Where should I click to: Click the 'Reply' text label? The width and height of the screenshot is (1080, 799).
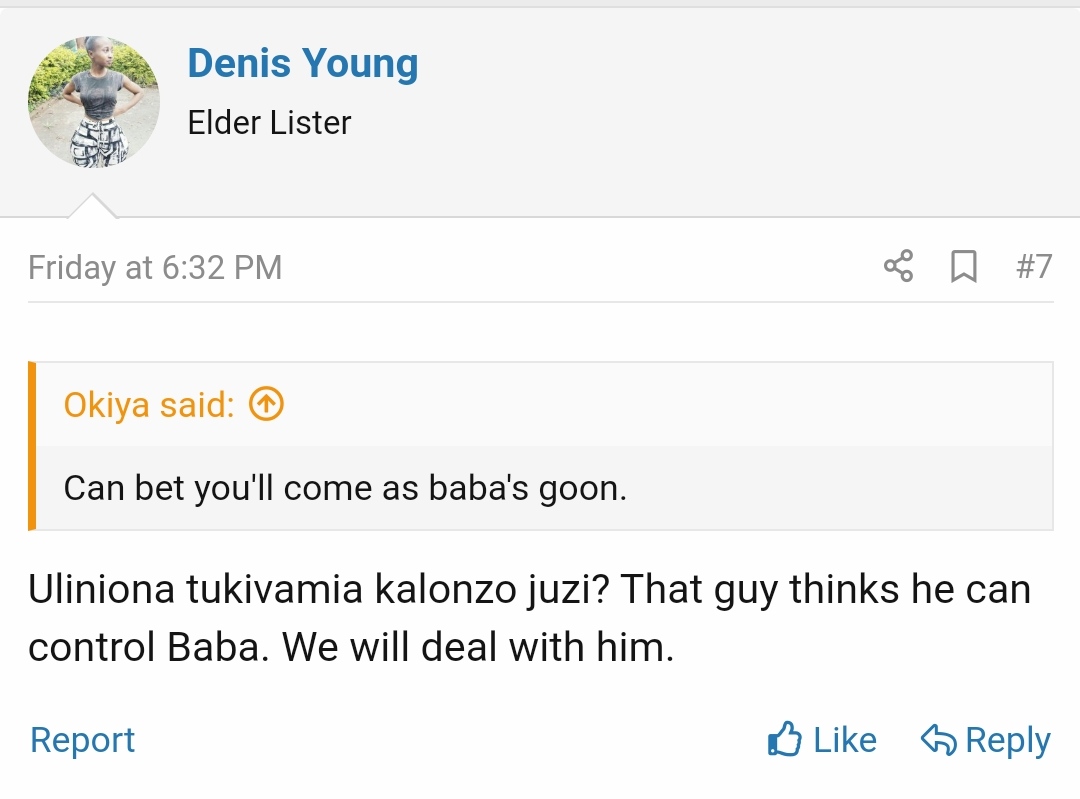coord(1007,740)
